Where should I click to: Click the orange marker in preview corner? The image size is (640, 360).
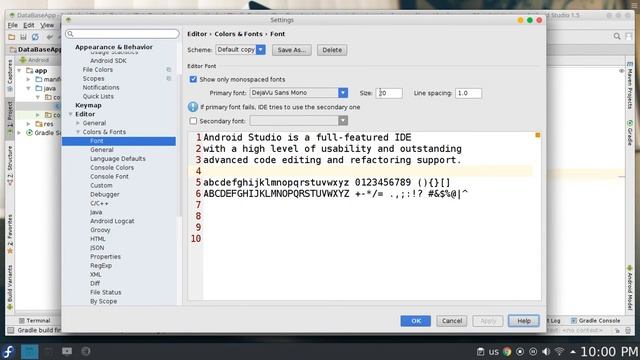(x=538, y=135)
